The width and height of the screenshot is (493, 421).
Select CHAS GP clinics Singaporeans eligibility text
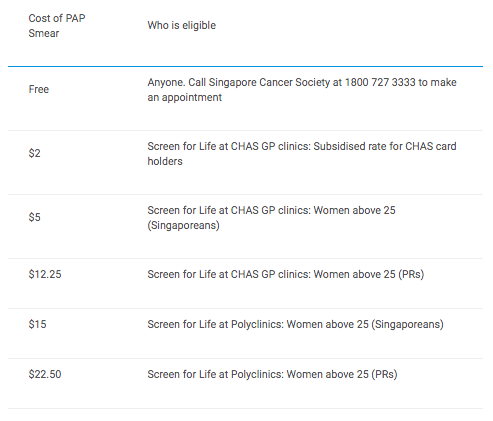pyautogui.click(x=271, y=218)
